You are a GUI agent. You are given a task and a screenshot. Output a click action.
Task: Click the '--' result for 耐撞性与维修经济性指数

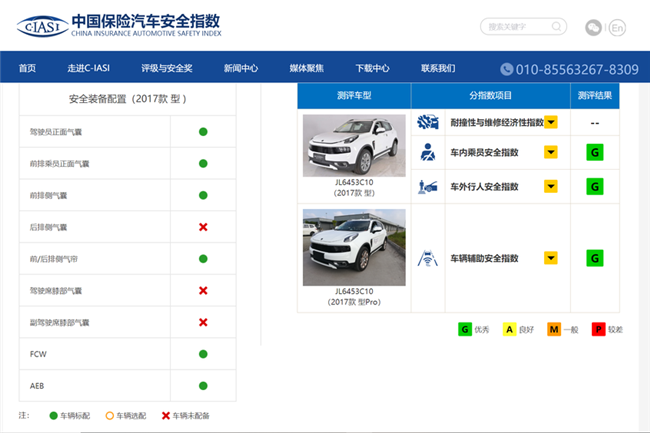coord(595,123)
